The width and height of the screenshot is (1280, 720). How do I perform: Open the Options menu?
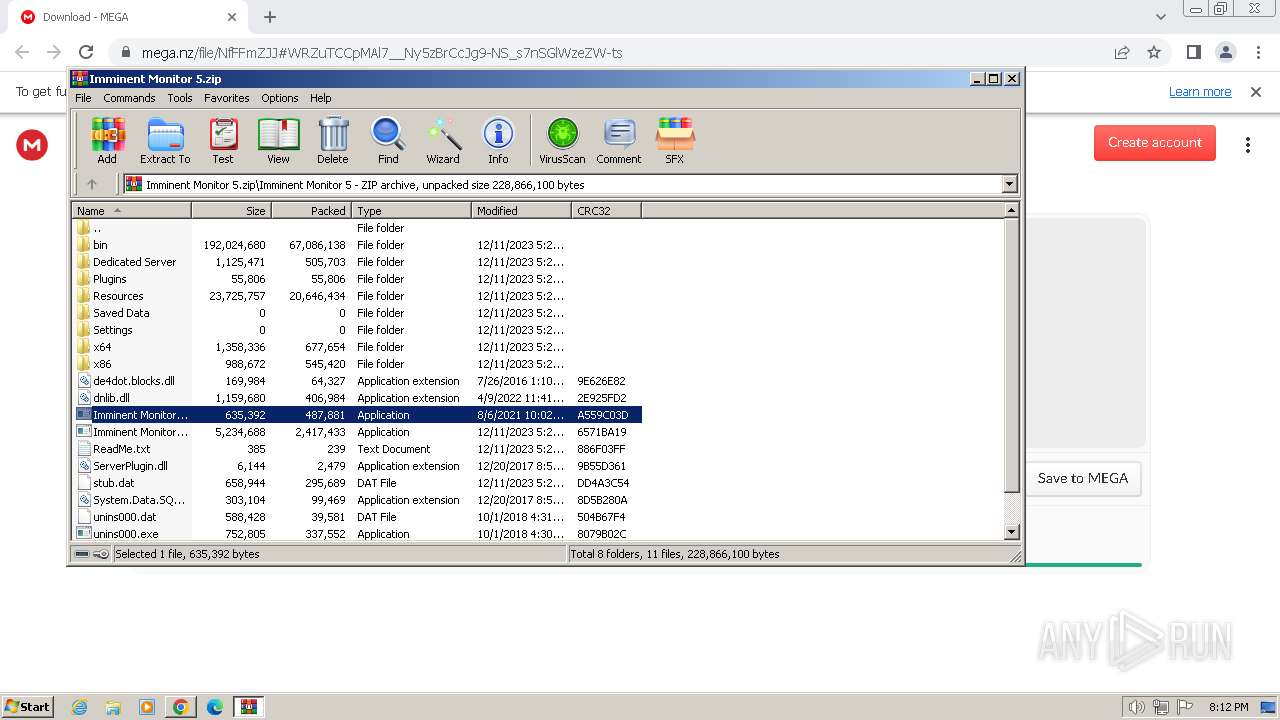coord(280,98)
